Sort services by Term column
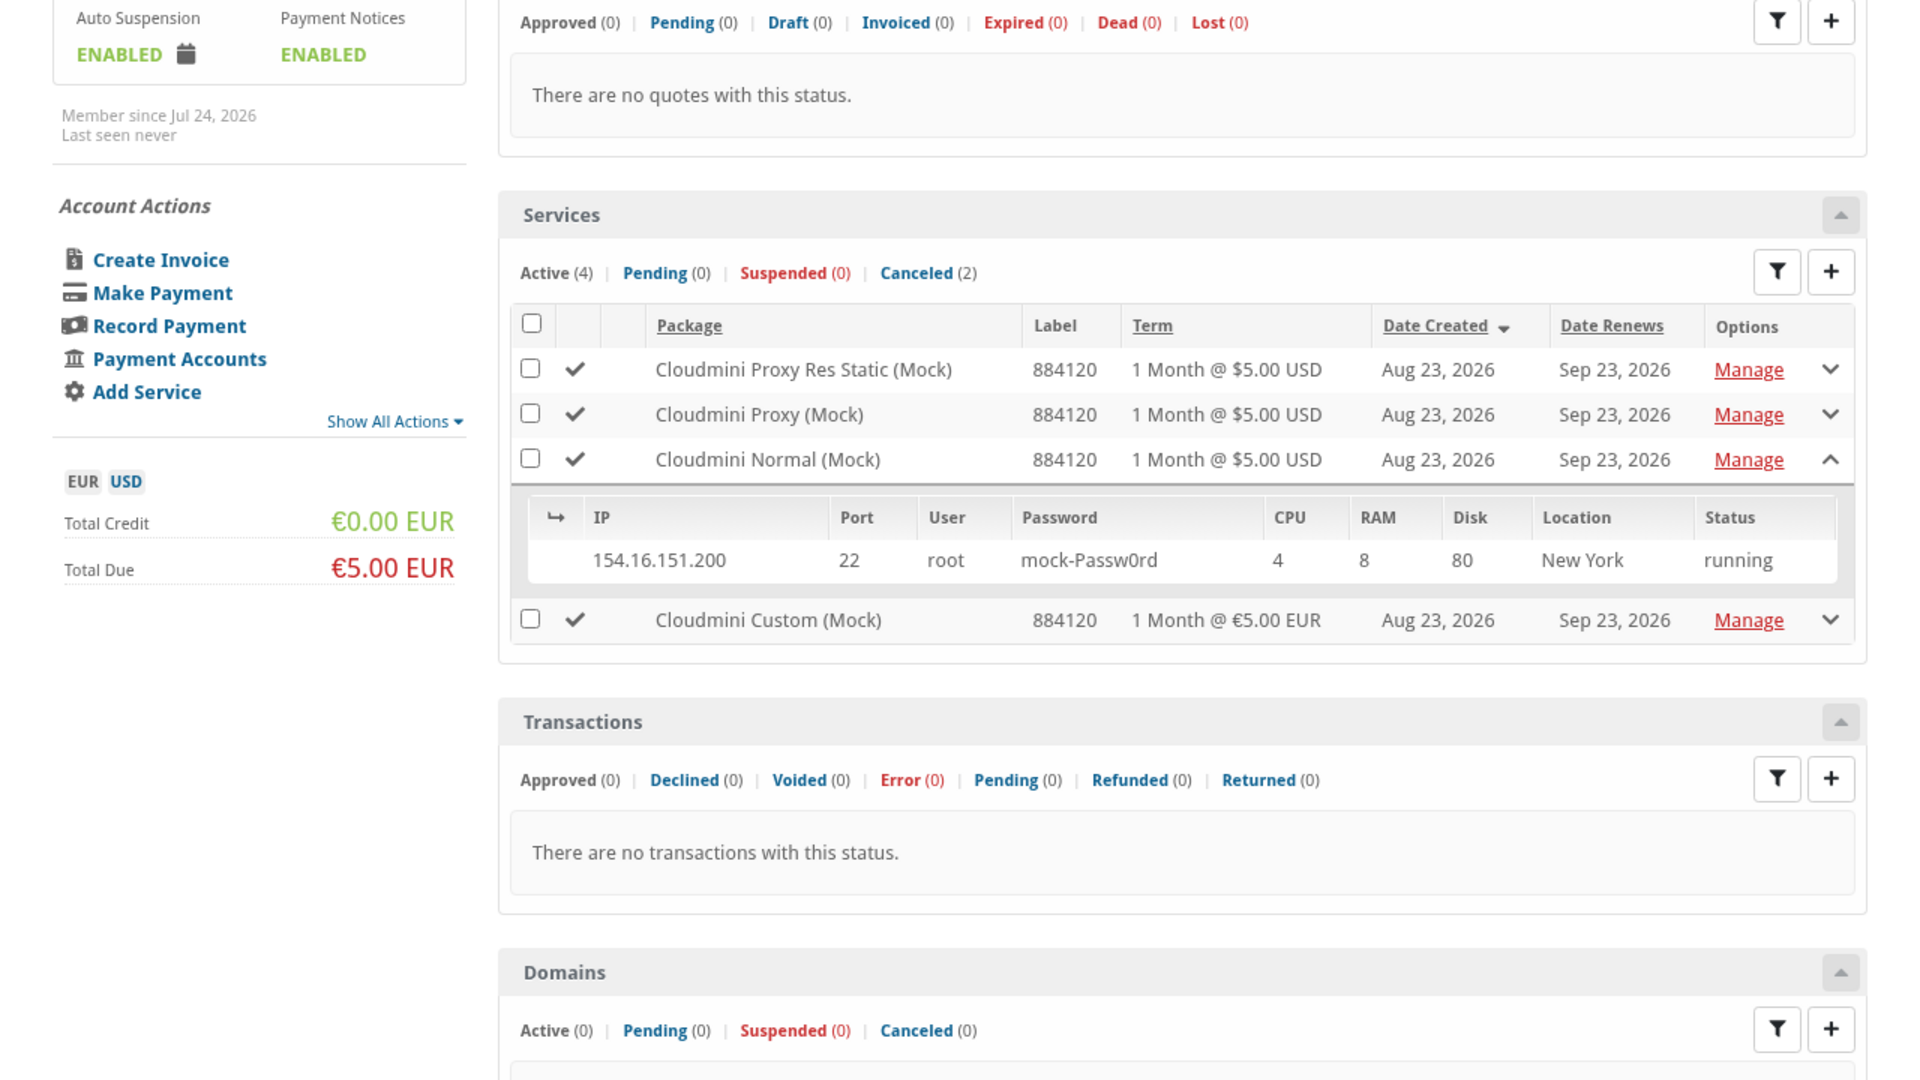 (1152, 326)
